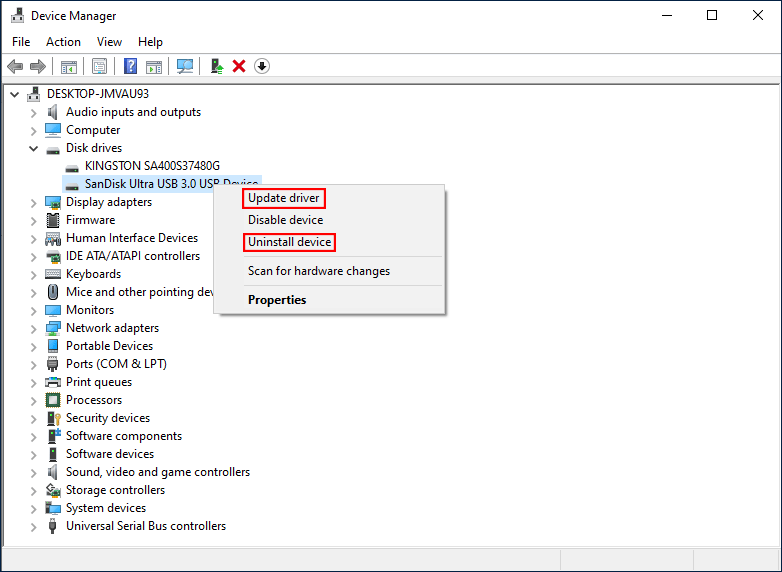
Task: Open the Properties toolbar icon
Action: tap(99, 66)
